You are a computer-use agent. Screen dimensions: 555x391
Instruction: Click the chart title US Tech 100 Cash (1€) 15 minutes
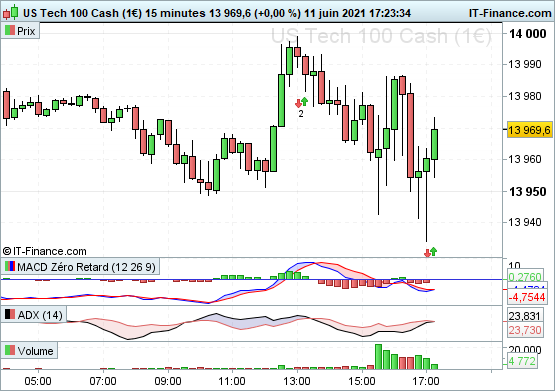(114, 13)
